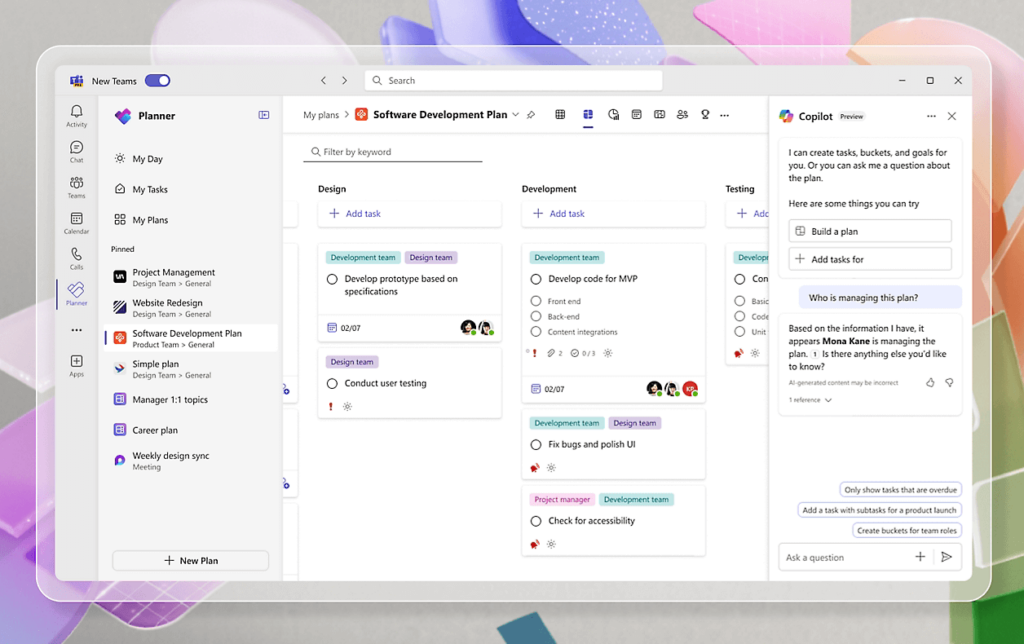Open the Teams icon in left rail
Screen dimensions: 1024x644
coord(76,187)
